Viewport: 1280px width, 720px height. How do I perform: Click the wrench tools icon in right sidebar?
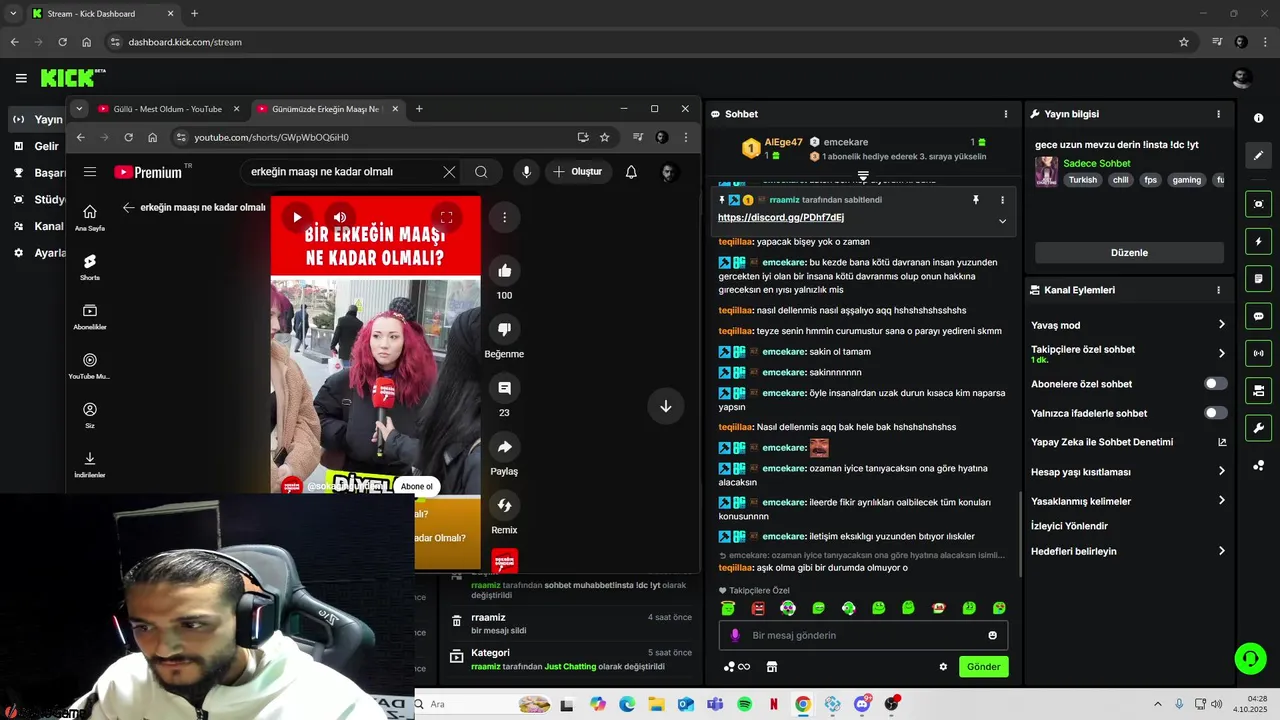click(x=1258, y=428)
